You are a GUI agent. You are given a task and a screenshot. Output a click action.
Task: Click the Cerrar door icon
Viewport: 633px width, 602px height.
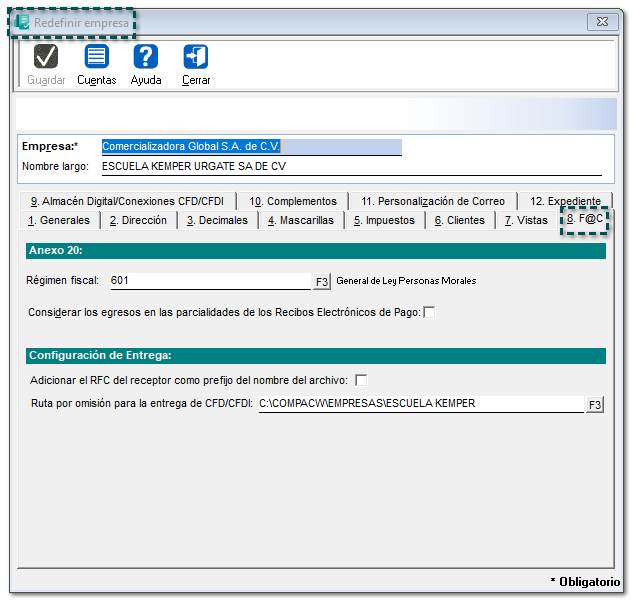(x=196, y=57)
